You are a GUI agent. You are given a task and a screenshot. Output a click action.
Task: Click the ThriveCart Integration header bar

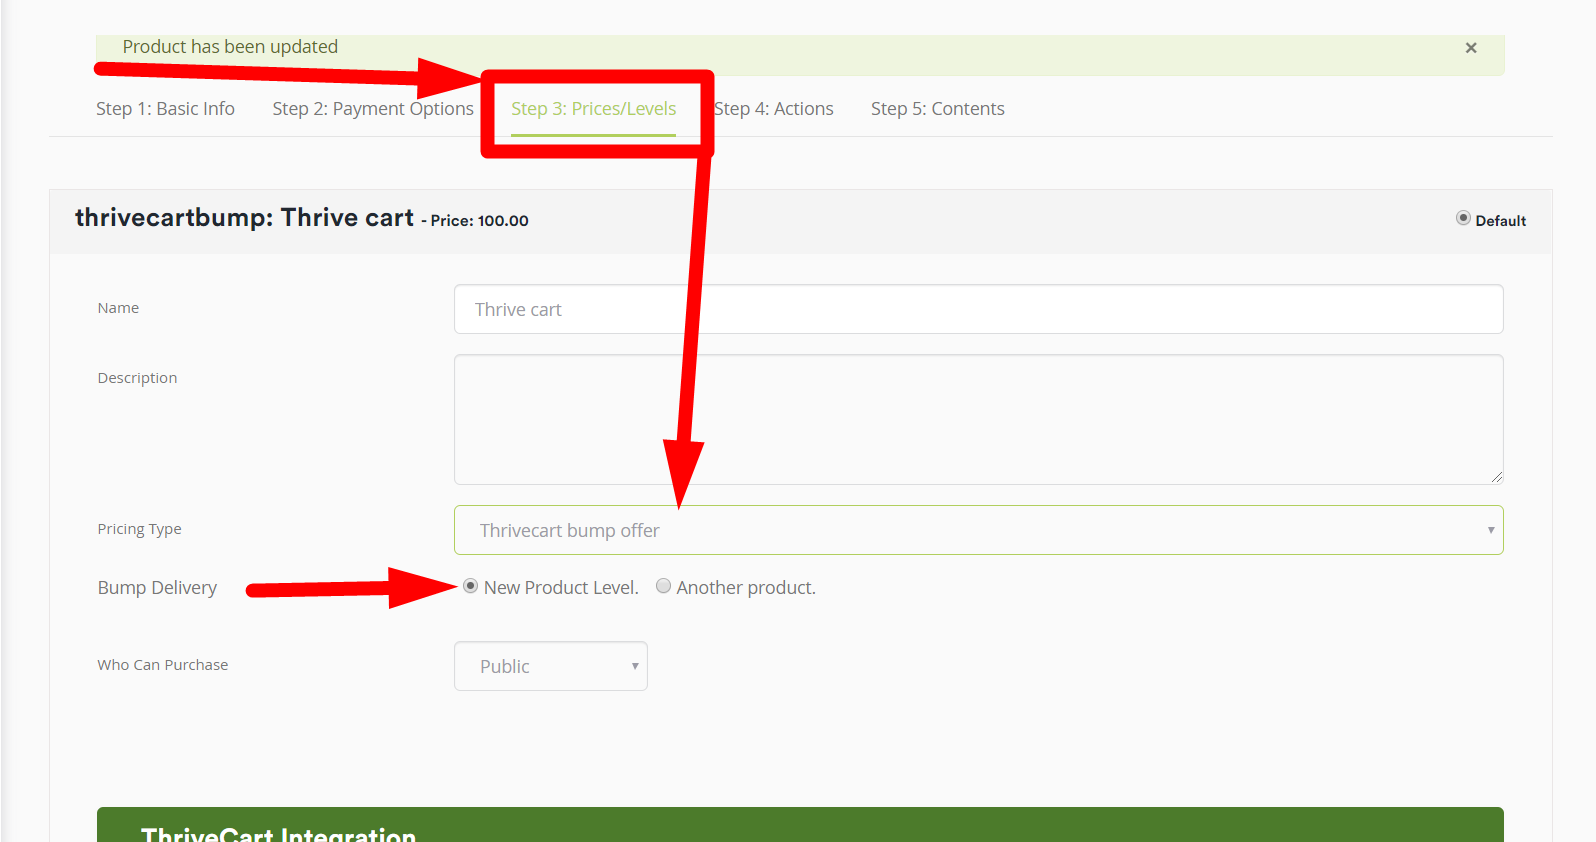(x=800, y=825)
